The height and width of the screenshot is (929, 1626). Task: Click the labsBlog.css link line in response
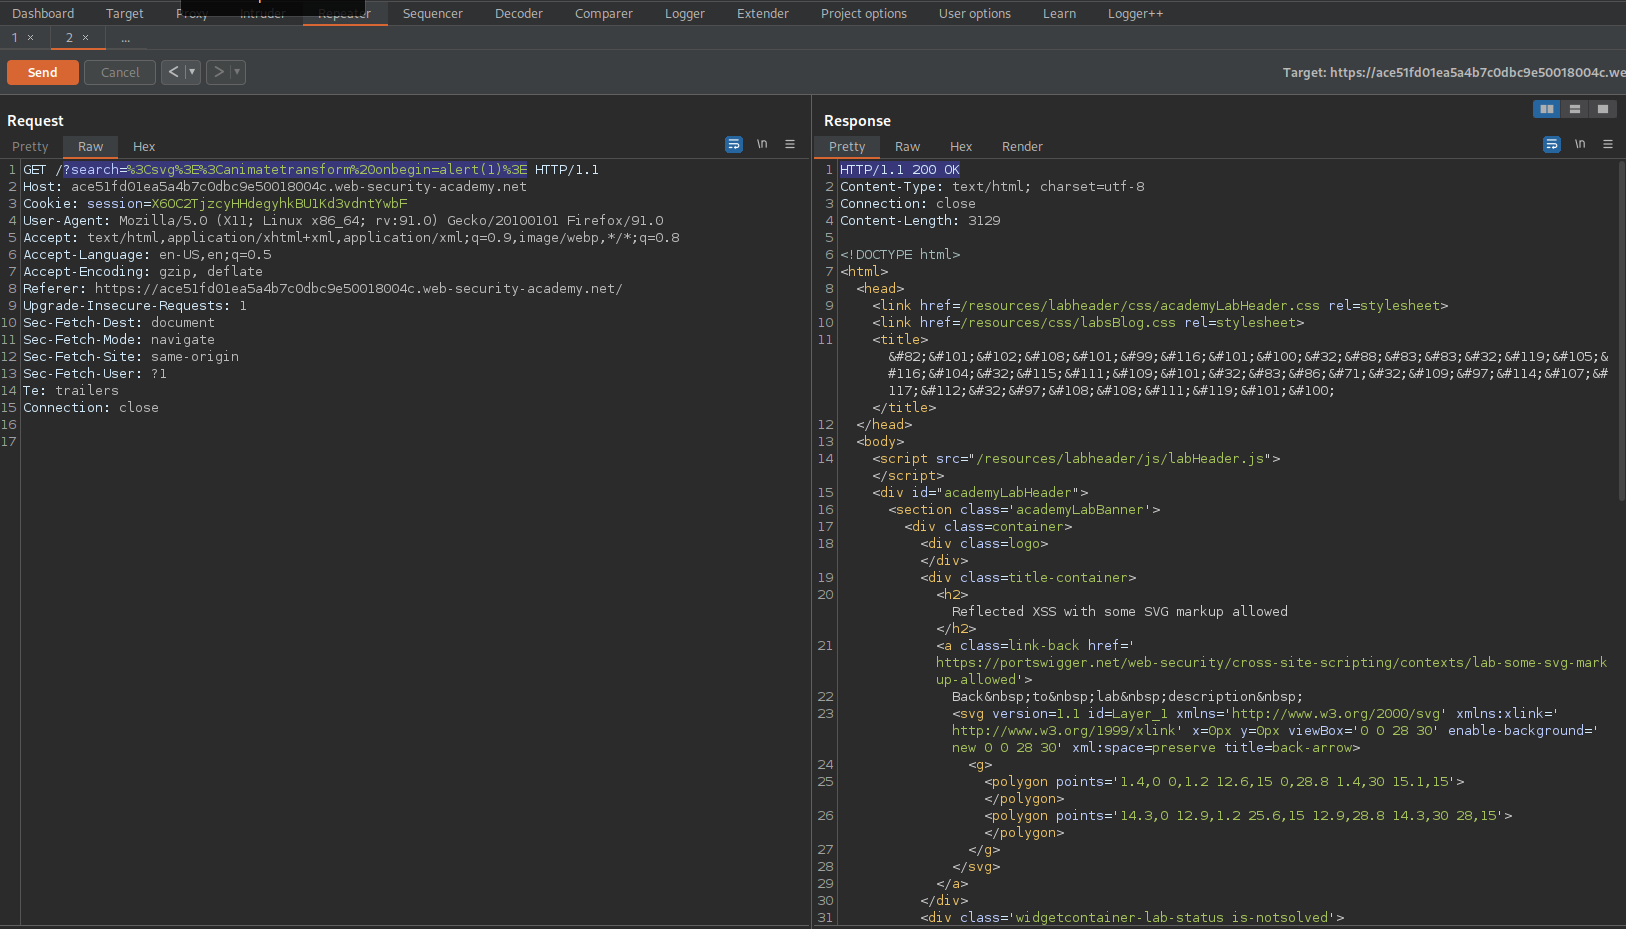point(1088,323)
